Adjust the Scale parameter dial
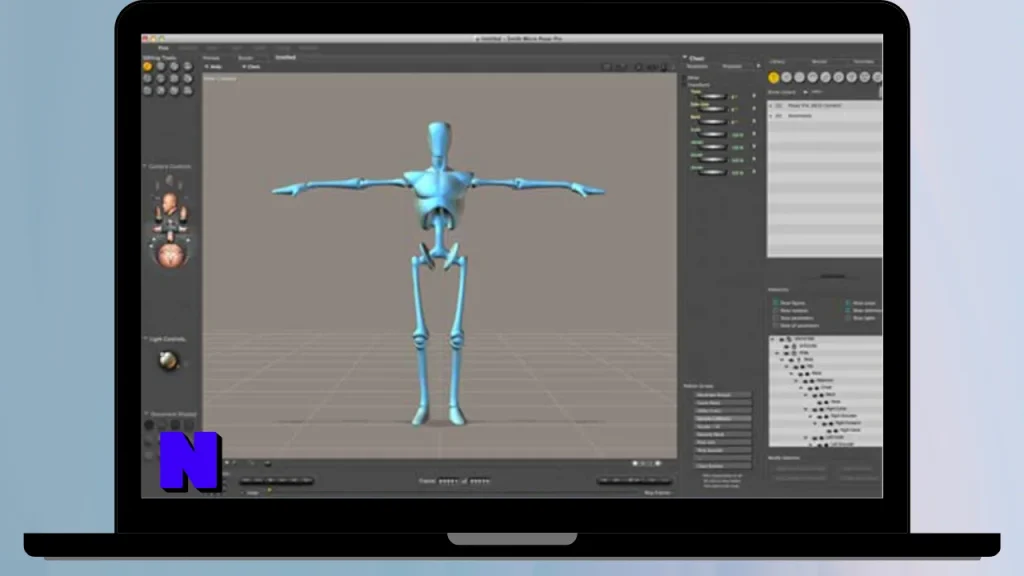The height and width of the screenshot is (576, 1024). pyautogui.click(x=712, y=135)
